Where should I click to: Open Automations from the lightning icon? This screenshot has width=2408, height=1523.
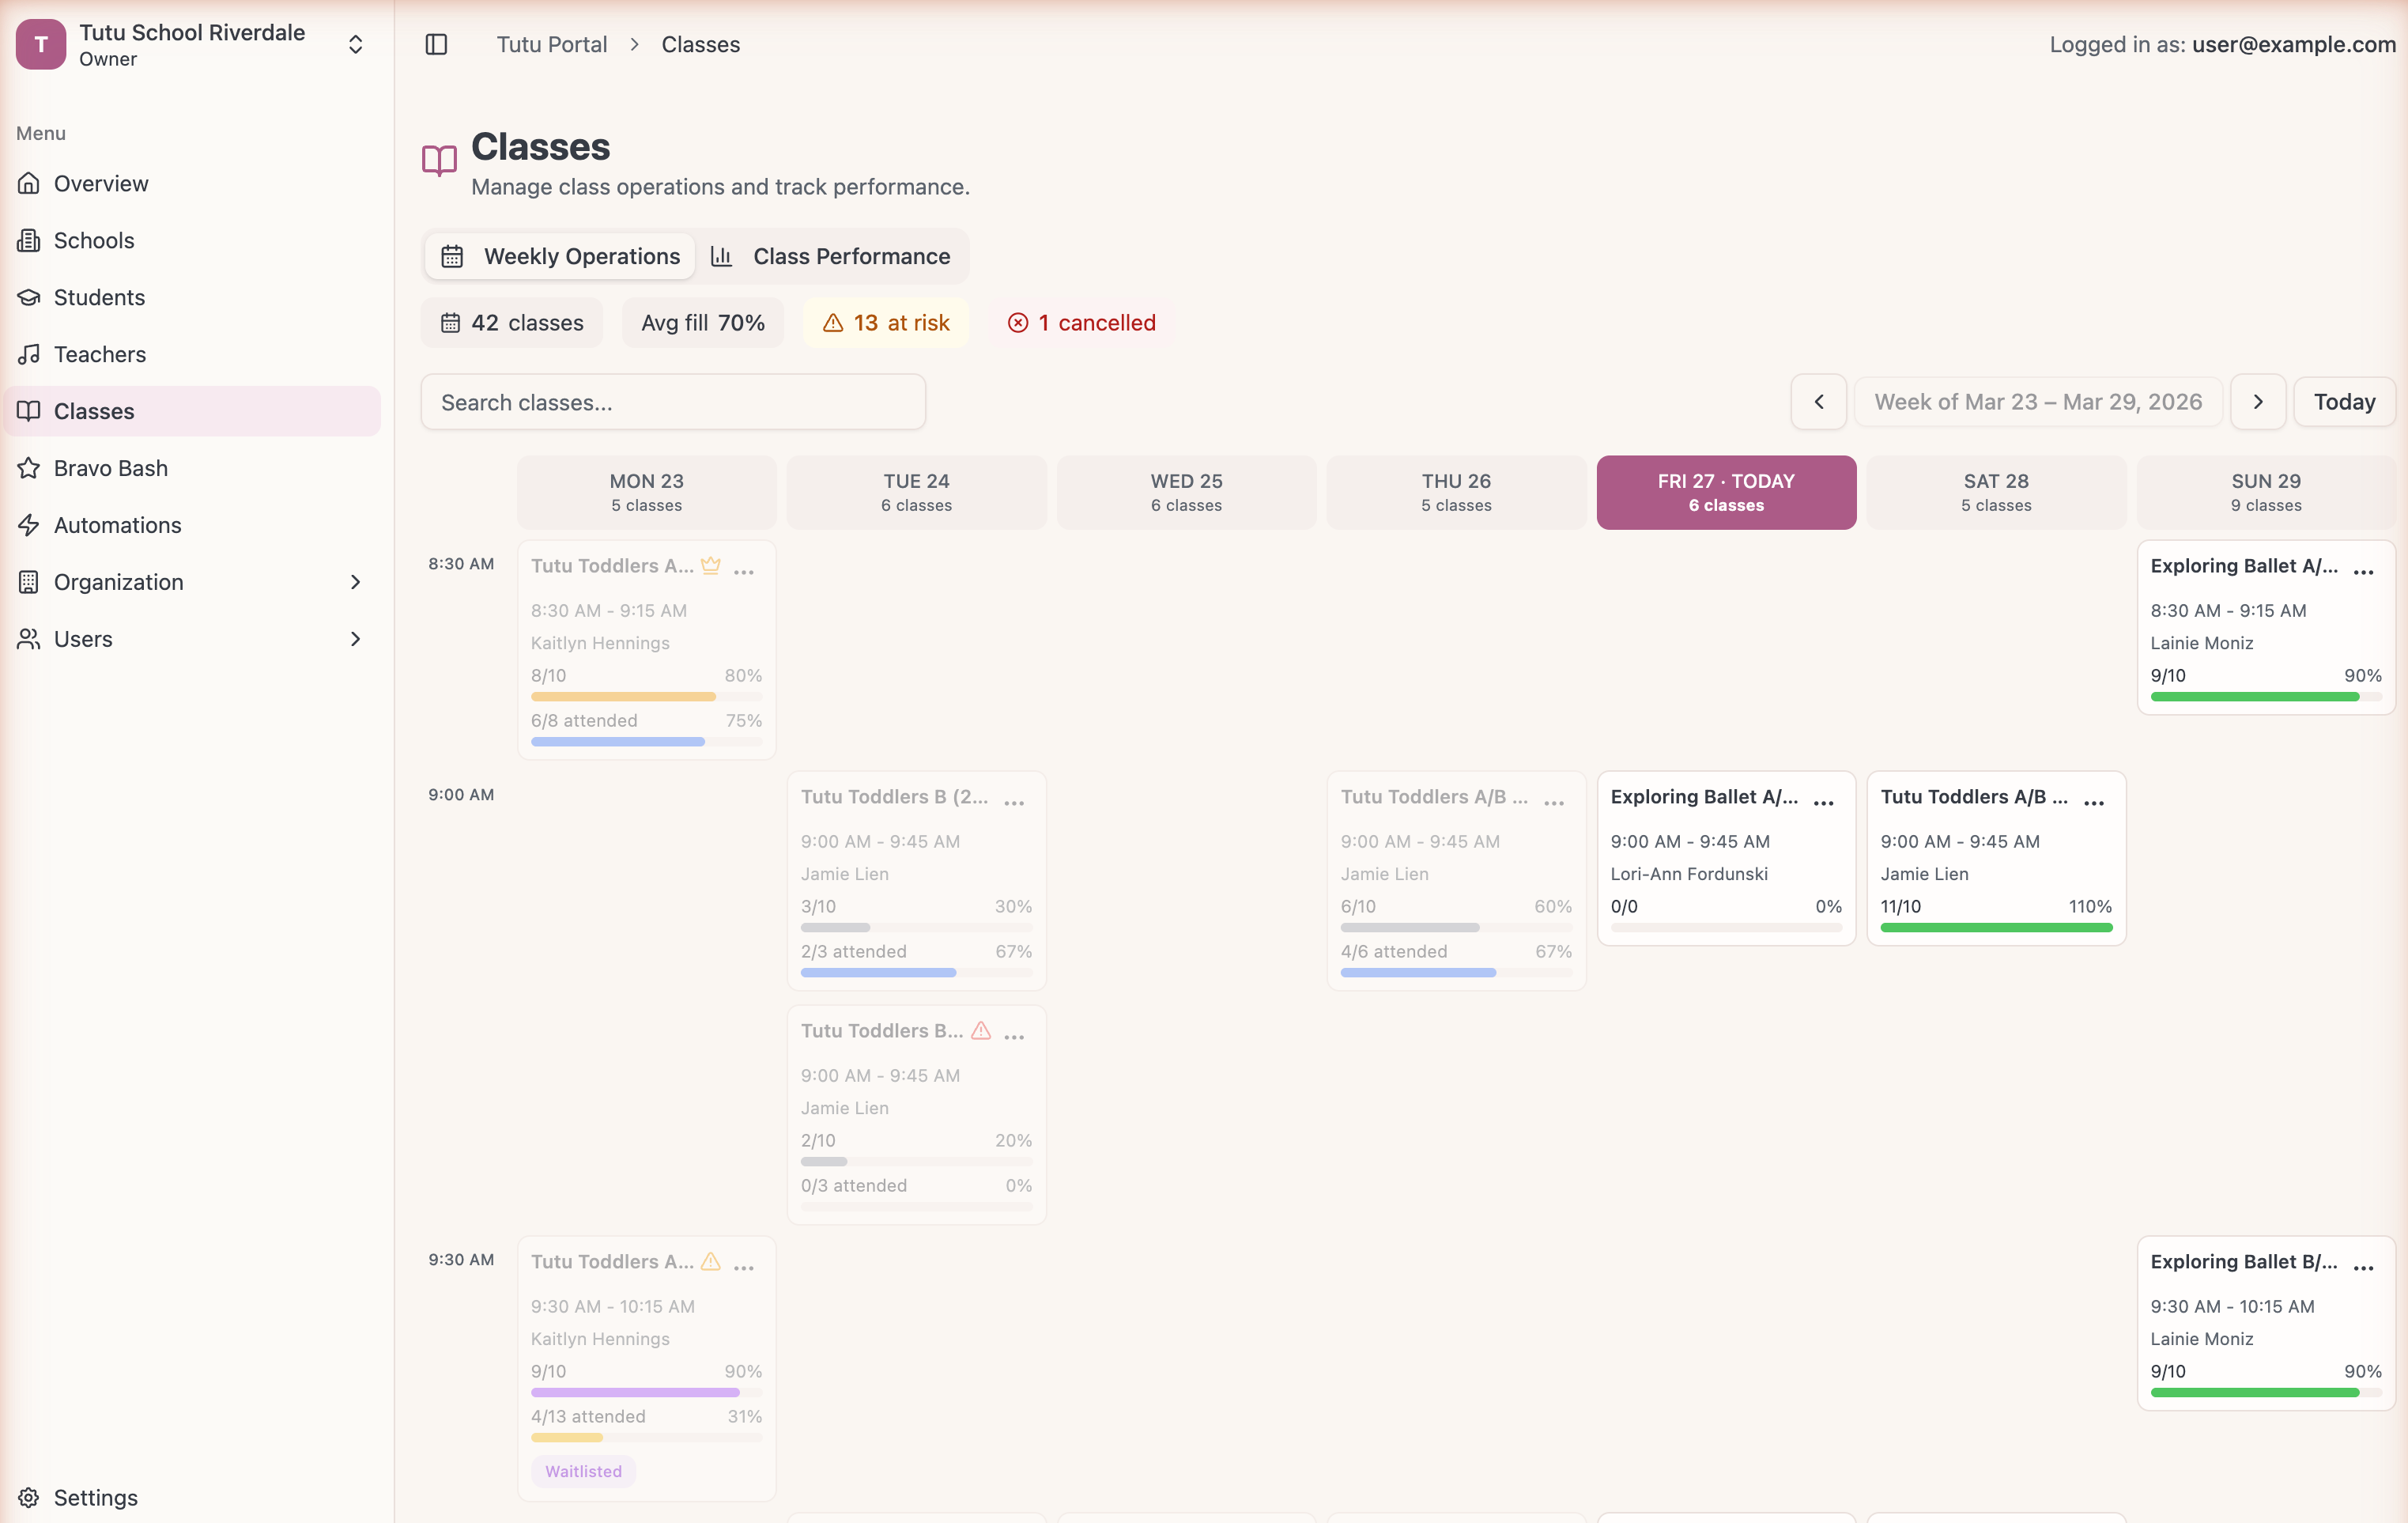pyautogui.click(x=29, y=525)
